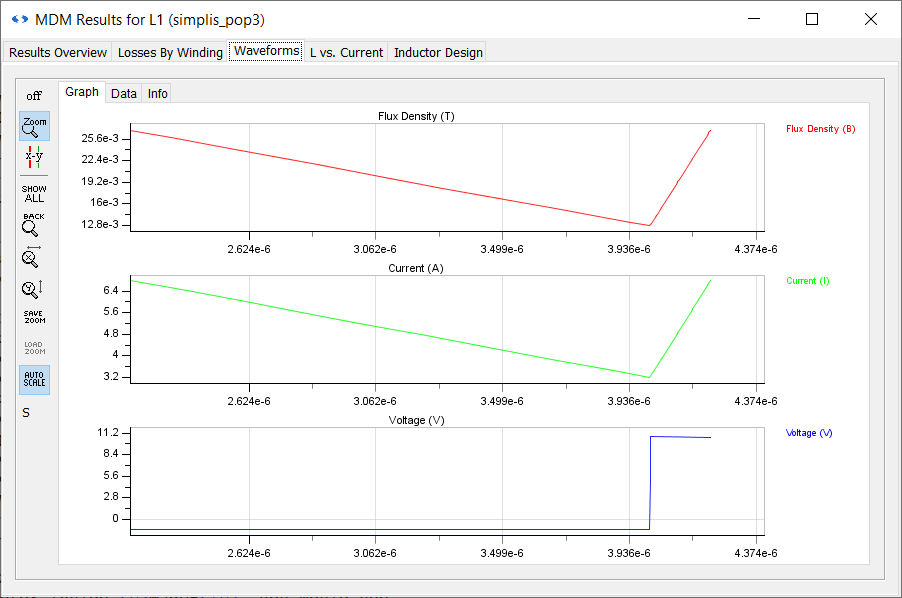Click the red Flux Density (B) legend
This screenshot has width=902, height=598.
click(820, 129)
